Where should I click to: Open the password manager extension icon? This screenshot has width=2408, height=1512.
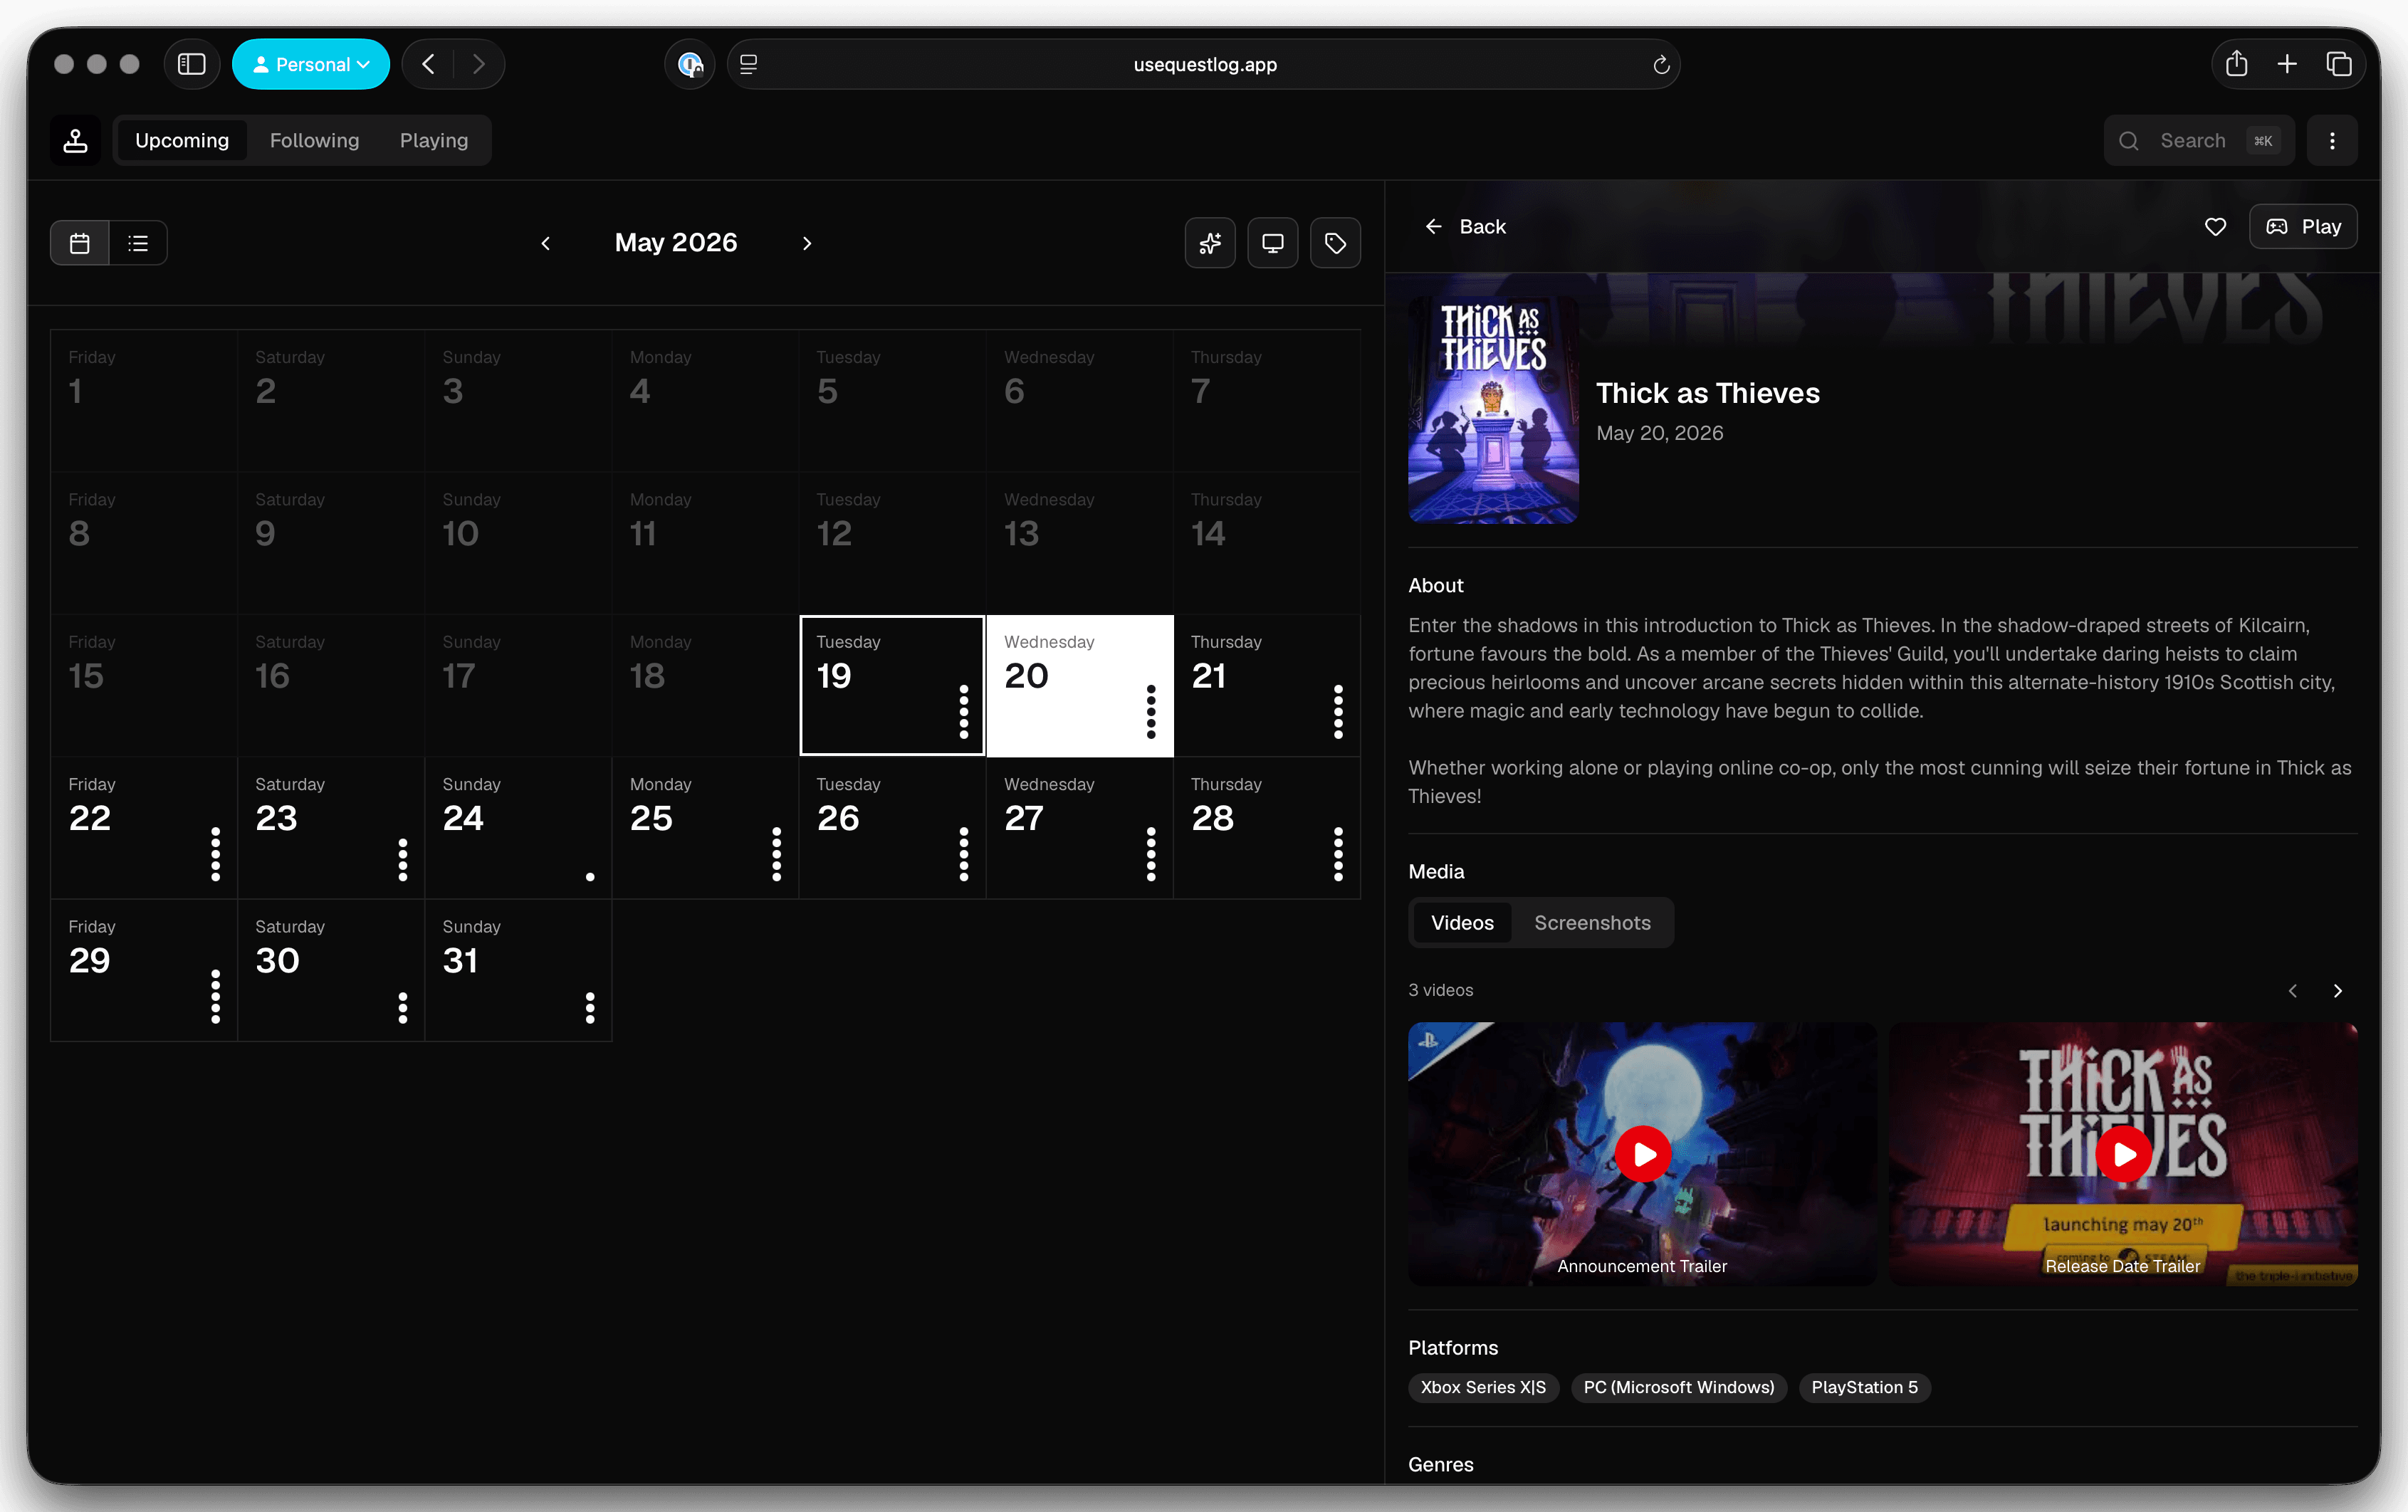click(690, 64)
